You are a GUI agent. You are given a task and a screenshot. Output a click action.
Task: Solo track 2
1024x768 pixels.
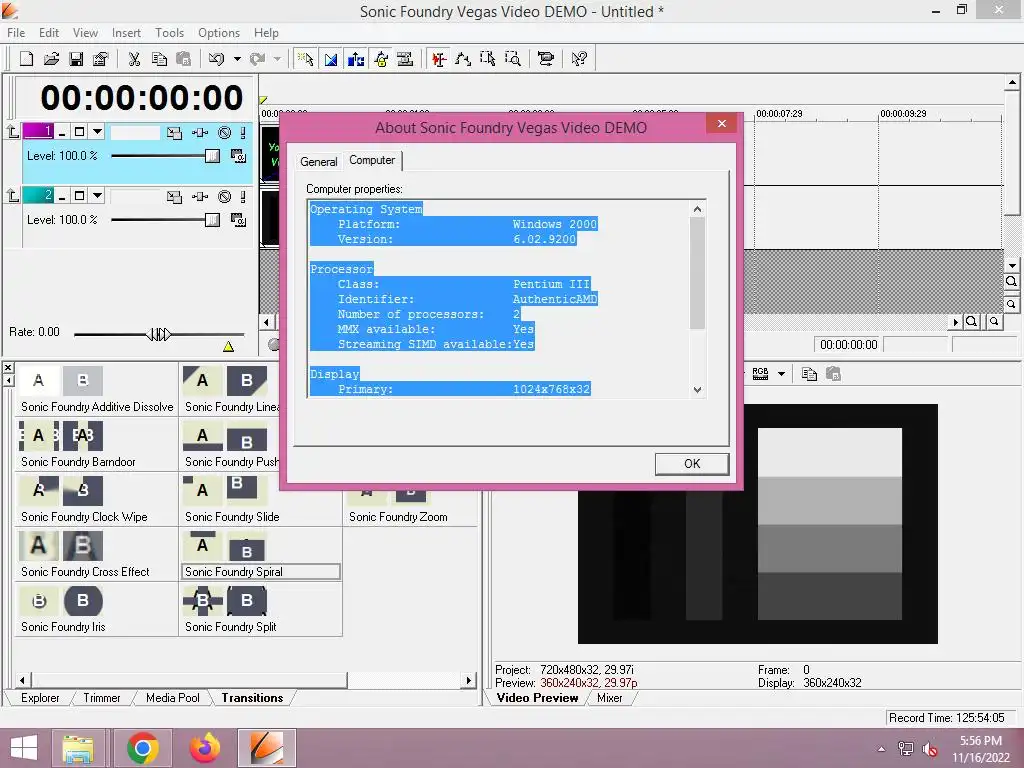pyautogui.click(x=243, y=197)
